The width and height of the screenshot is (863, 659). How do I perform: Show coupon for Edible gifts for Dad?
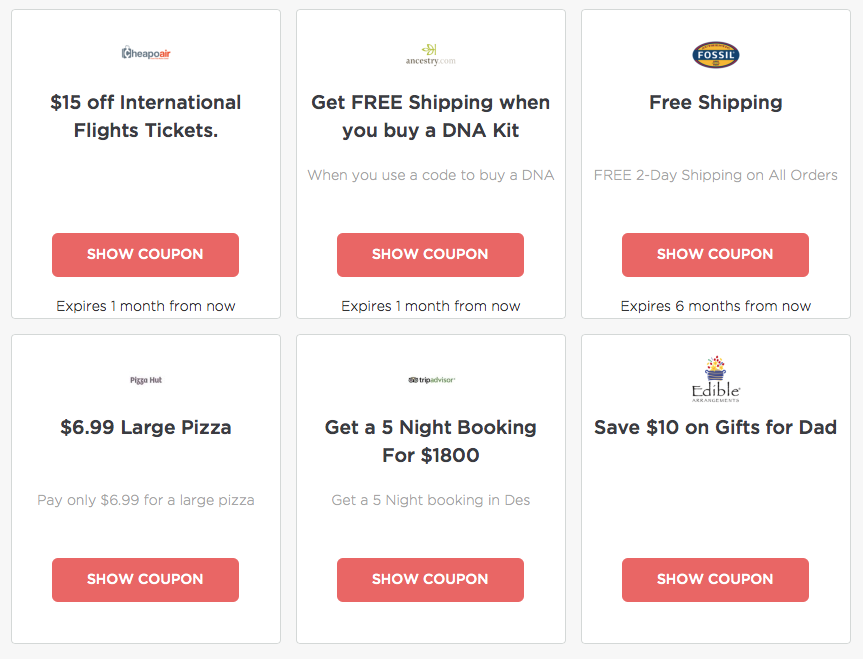(715, 580)
